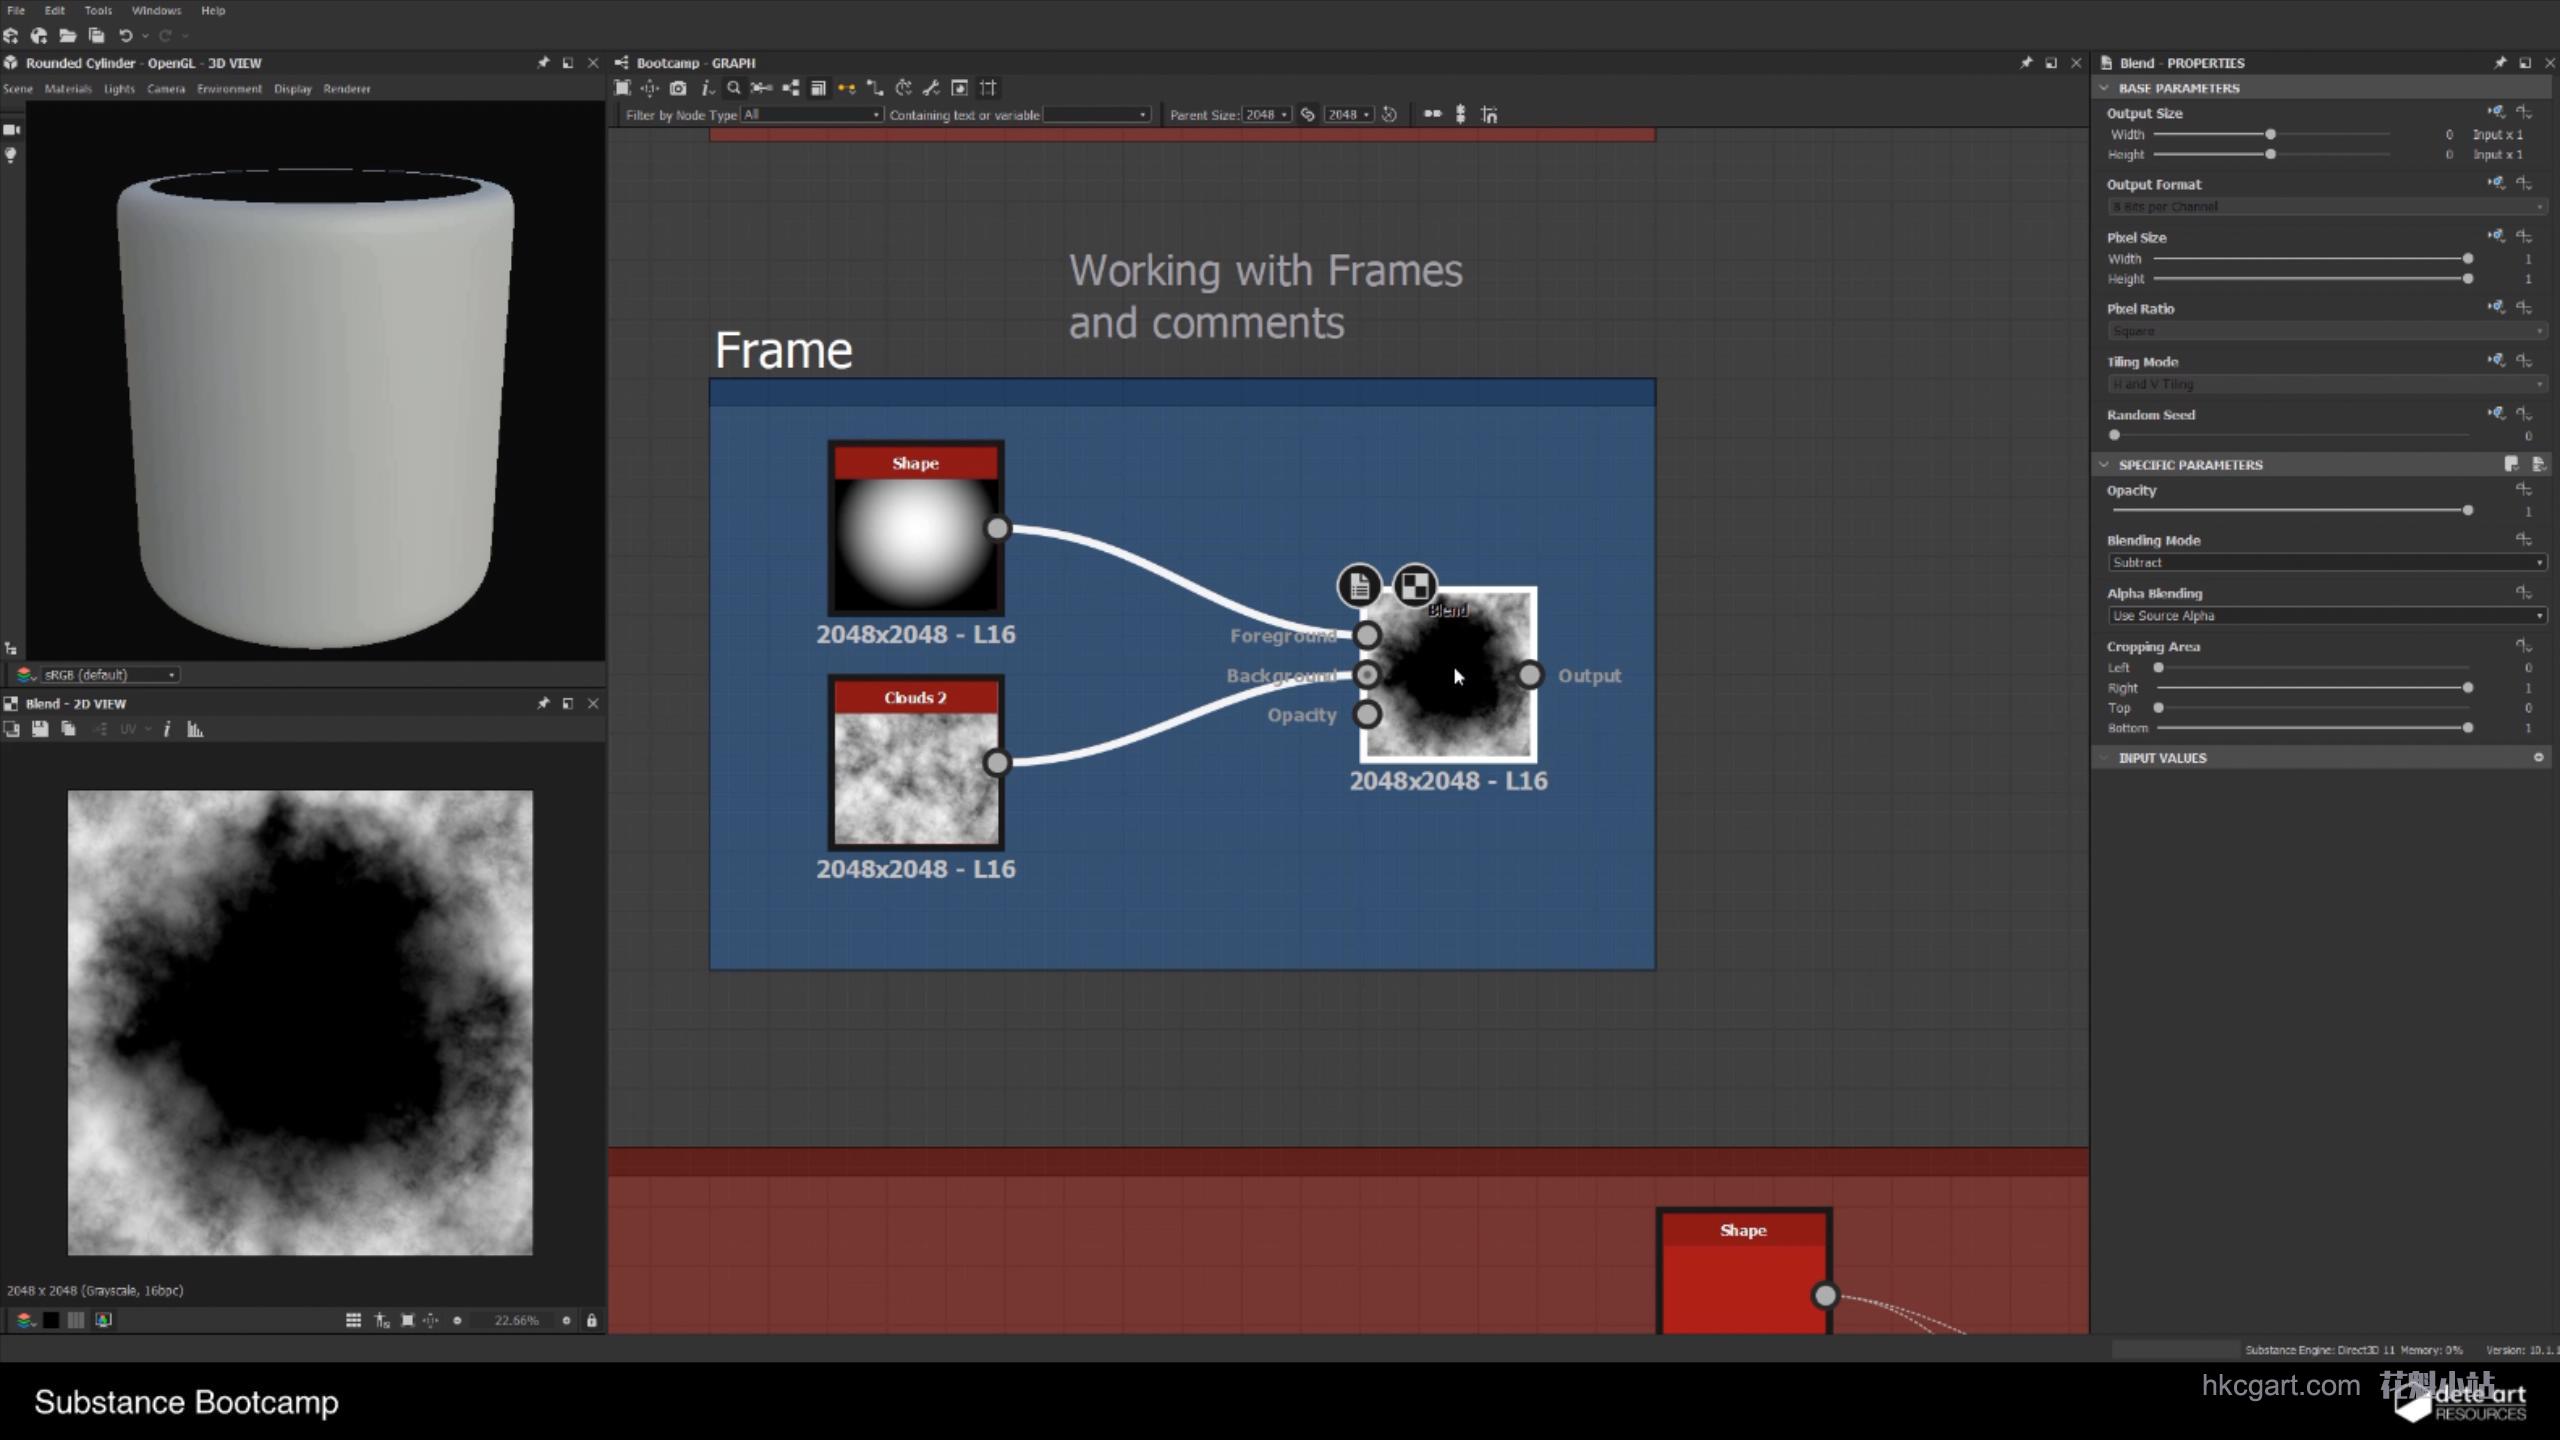Click the chain link icon between Parent Size values
This screenshot has height=1440, width=2560.
(1307, 115)
